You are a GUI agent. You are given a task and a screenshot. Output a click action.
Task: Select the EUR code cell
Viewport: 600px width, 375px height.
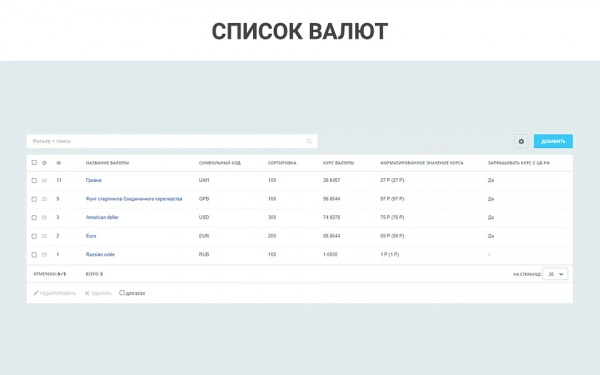point(204,236)
